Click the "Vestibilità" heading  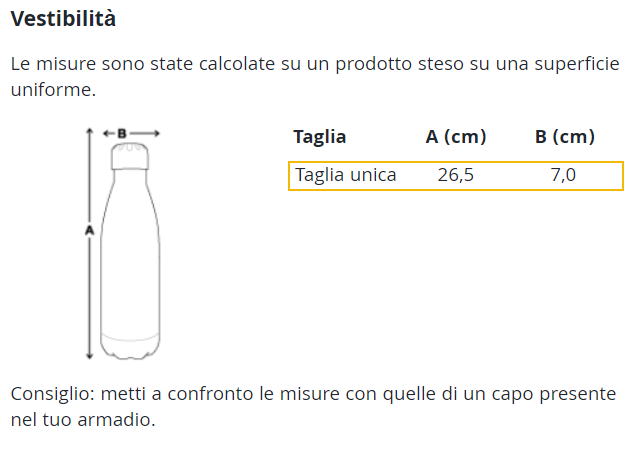(63, 19)
